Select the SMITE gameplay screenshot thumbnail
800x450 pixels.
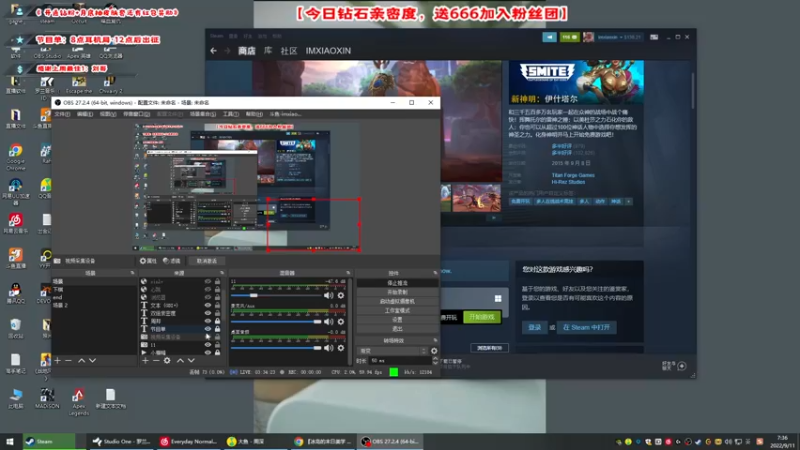(477, 198)
